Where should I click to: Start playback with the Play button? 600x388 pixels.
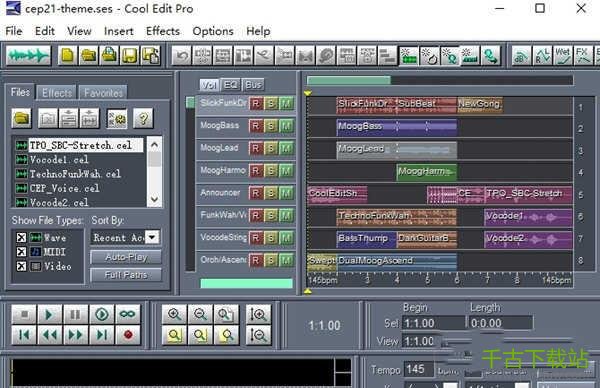click(50, 315)
